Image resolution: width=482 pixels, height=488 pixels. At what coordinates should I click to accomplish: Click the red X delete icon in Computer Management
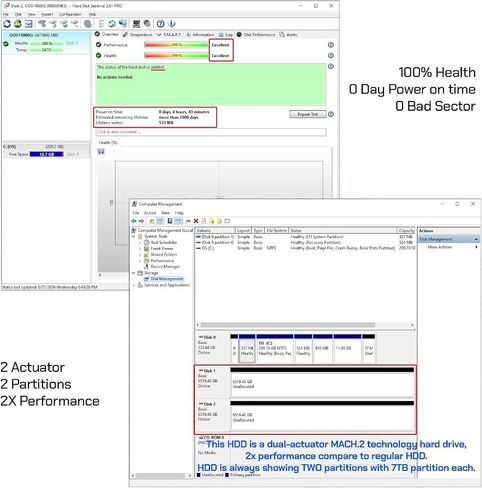[x=196, y=221]
